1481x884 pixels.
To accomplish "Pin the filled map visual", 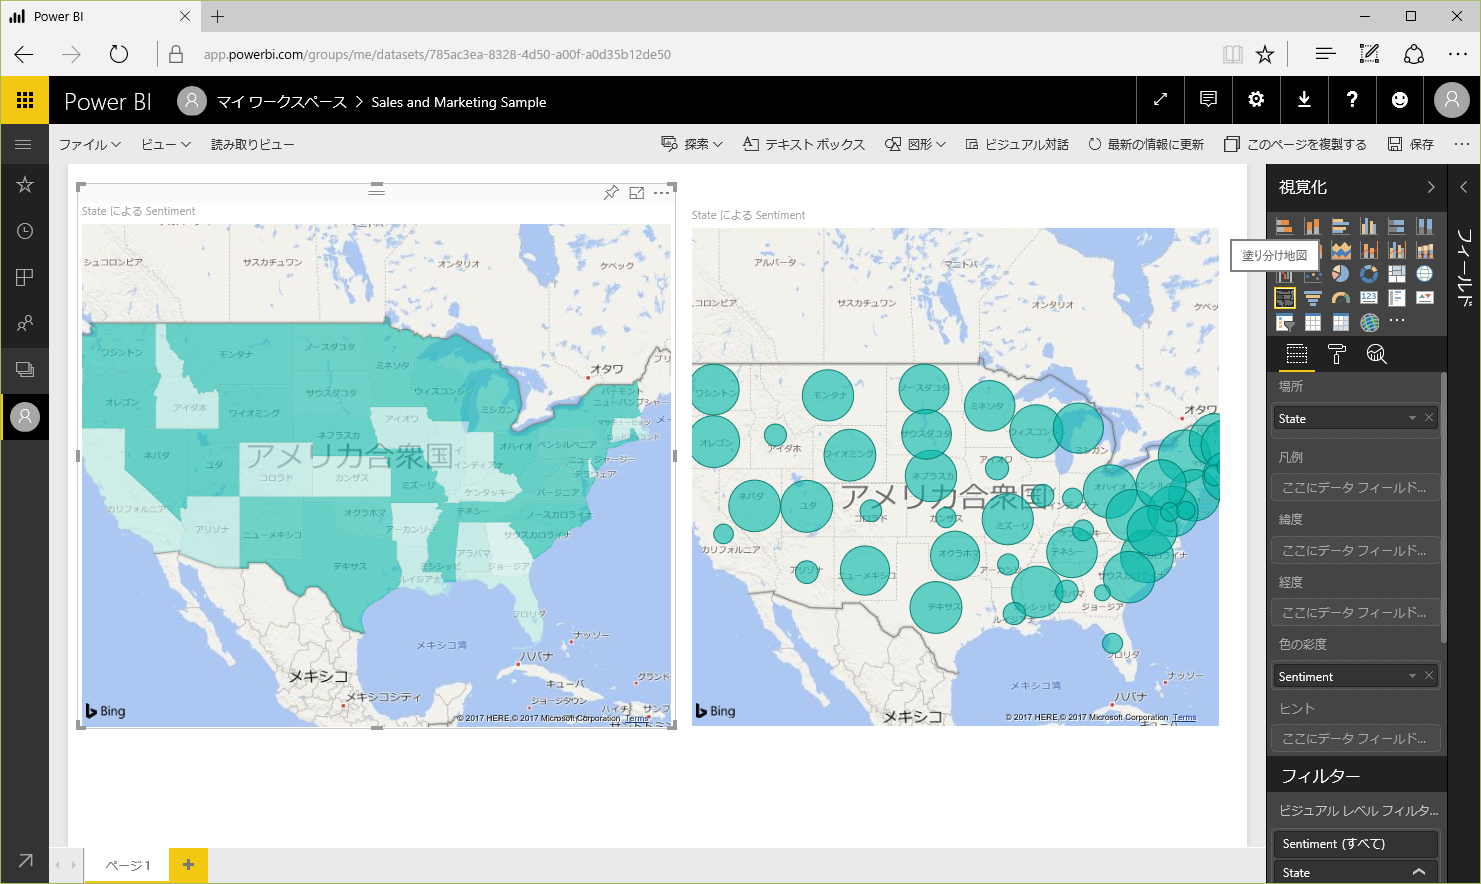I will coord(611,193).
